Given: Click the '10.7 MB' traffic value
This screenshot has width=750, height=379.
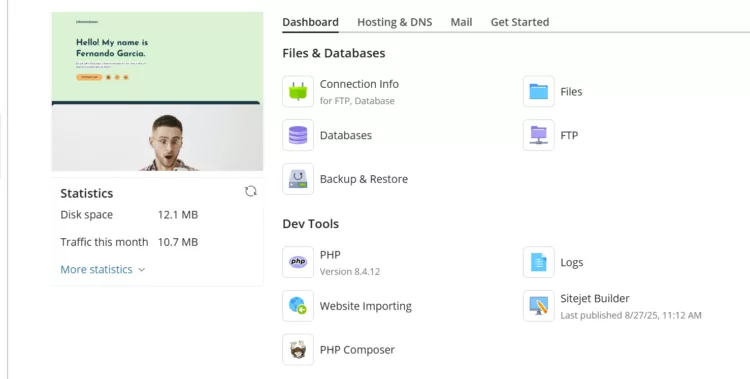Looking at the screenshot, I should [x=178, y=242].
